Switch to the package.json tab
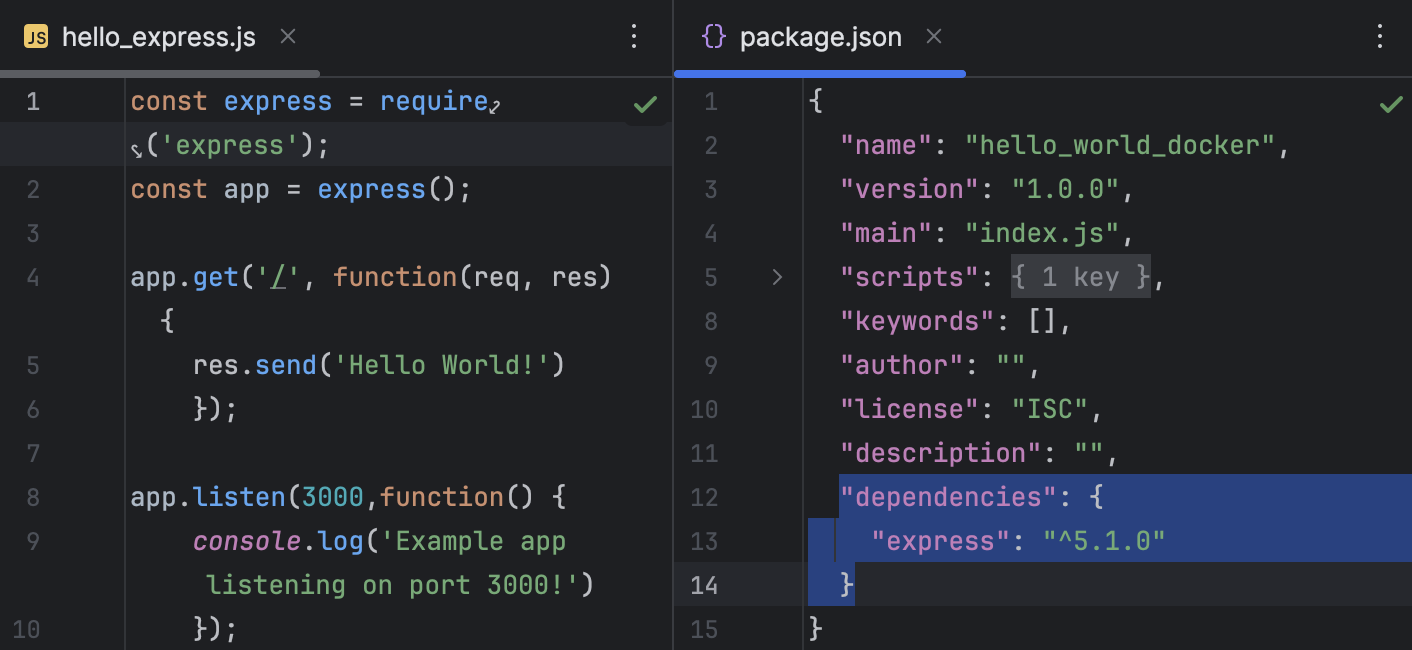The width and height of the screenshot is (1412, 650). [820, 36]
